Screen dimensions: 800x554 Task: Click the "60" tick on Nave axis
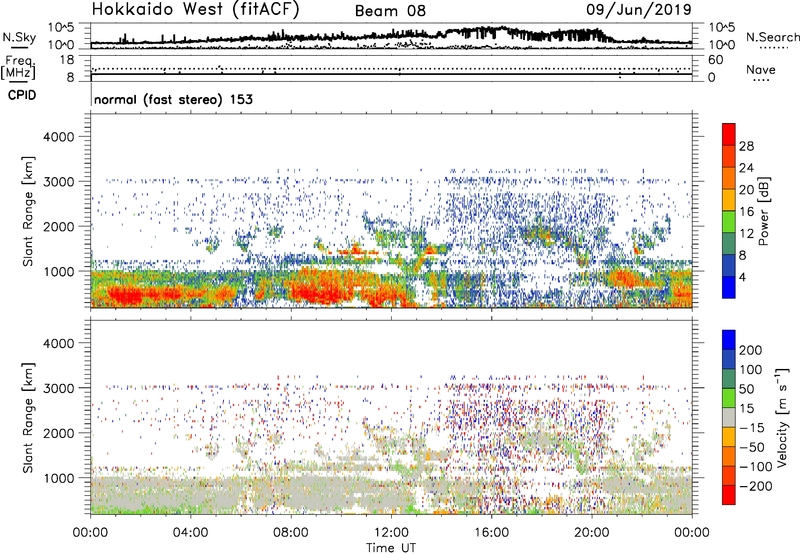pos(716,60)
